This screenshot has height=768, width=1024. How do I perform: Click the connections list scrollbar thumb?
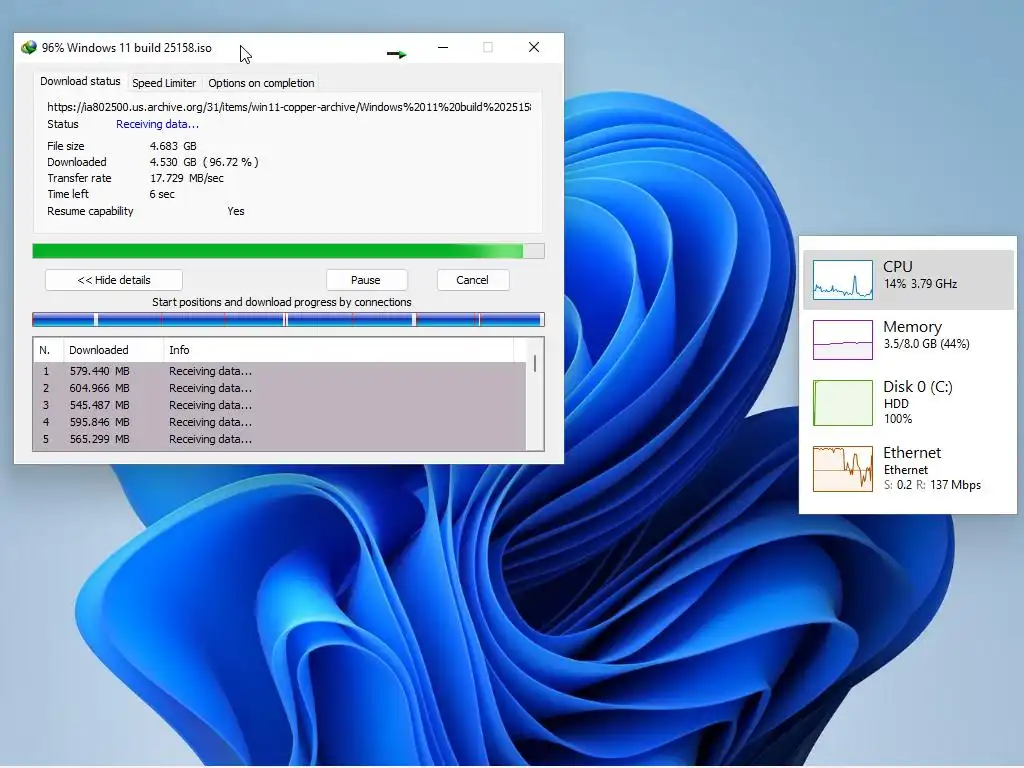535,364
